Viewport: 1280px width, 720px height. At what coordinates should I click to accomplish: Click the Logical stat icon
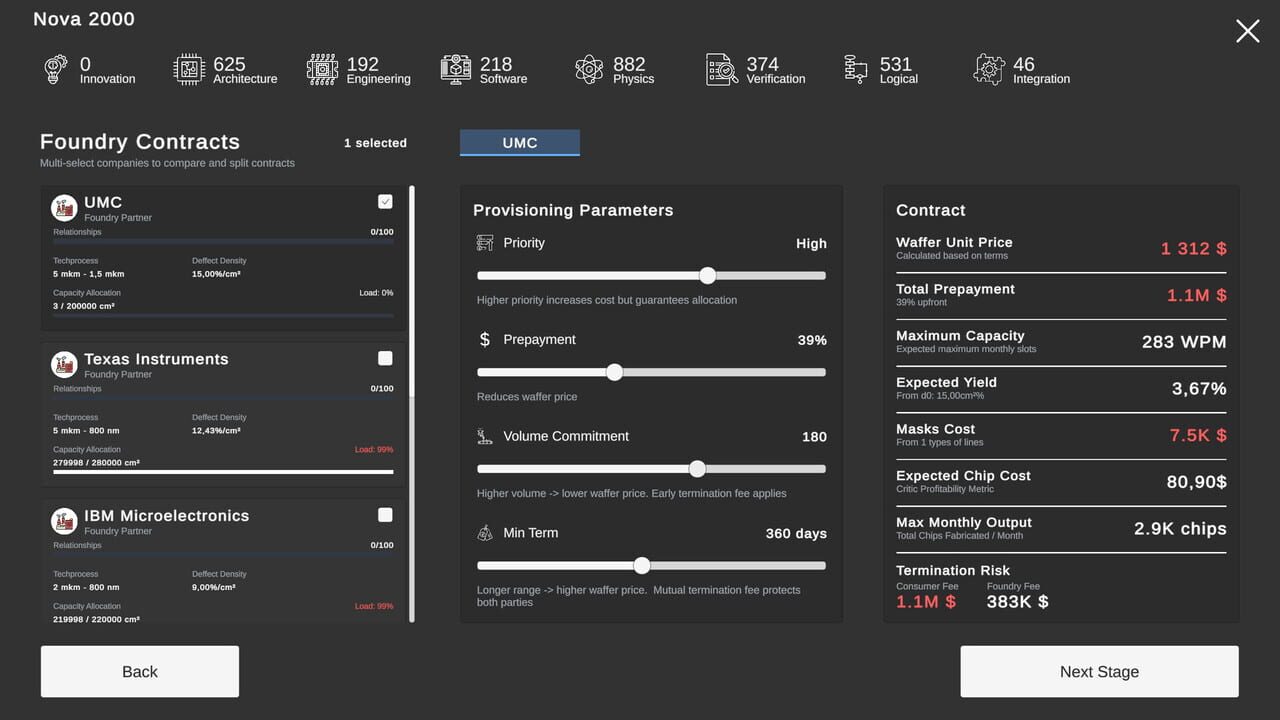tap(856, 70)
